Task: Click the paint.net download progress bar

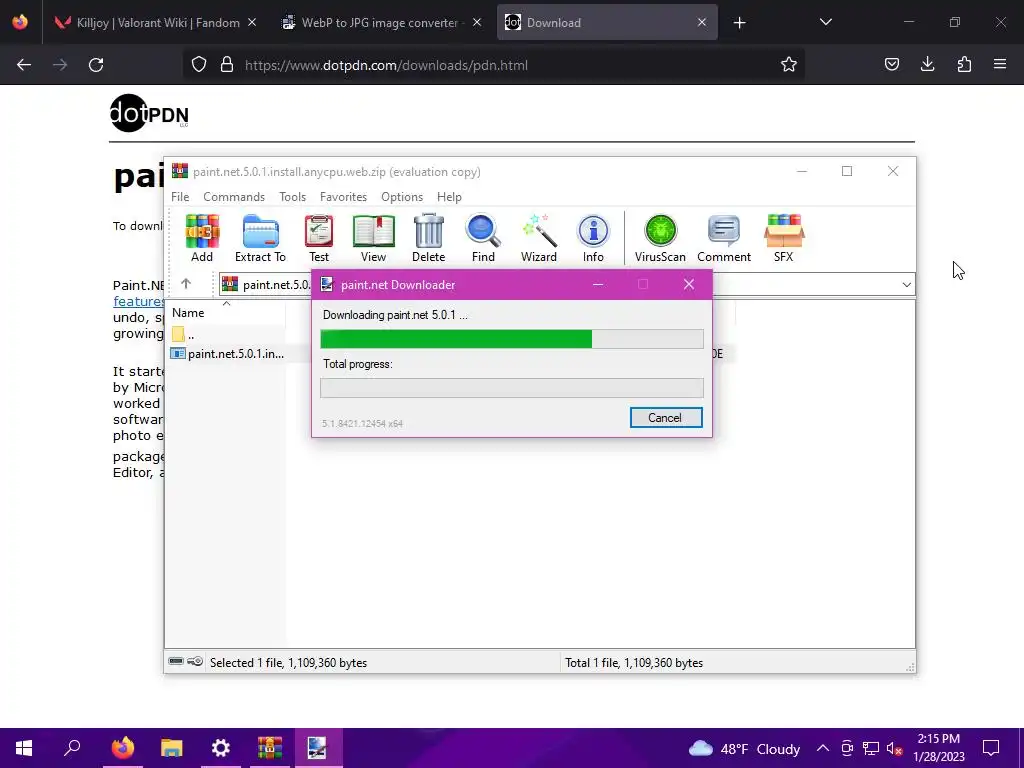Action: coord(512,339)
